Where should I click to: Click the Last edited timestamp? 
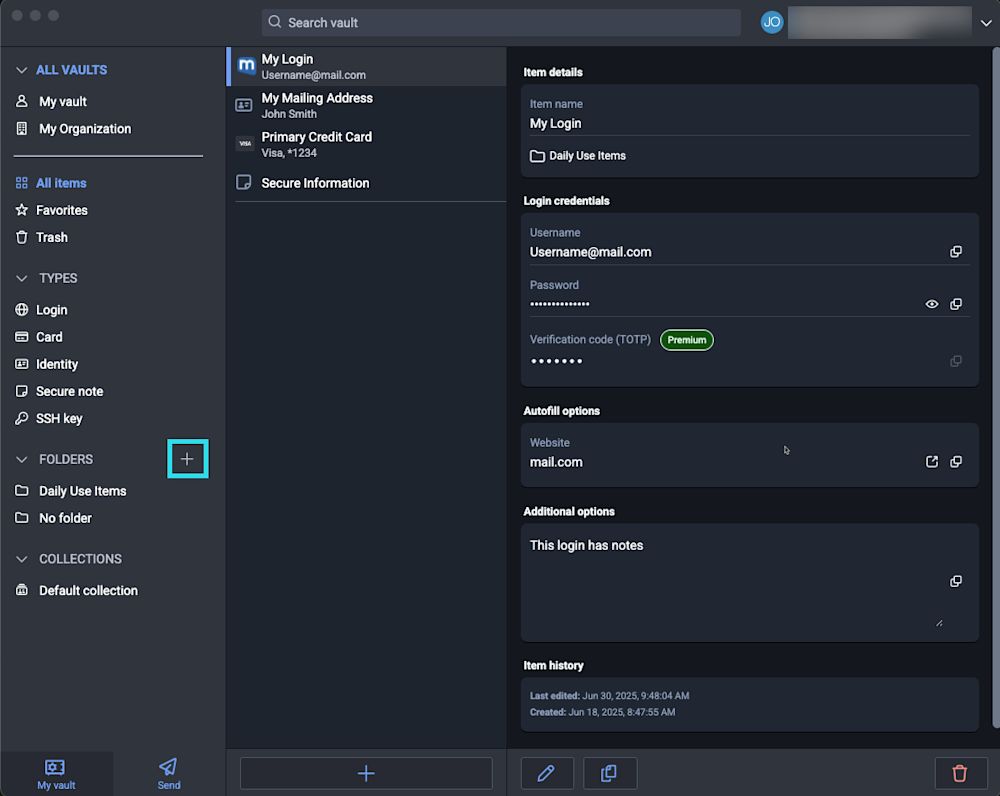pos(609,695)
